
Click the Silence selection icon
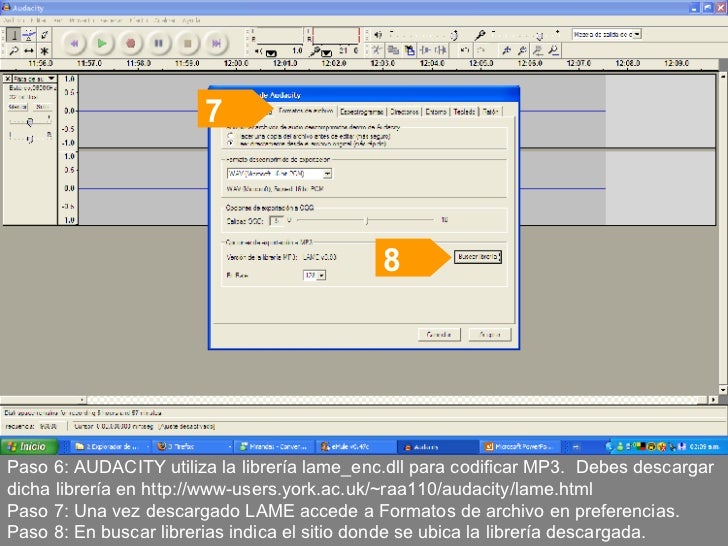[441, 50]
